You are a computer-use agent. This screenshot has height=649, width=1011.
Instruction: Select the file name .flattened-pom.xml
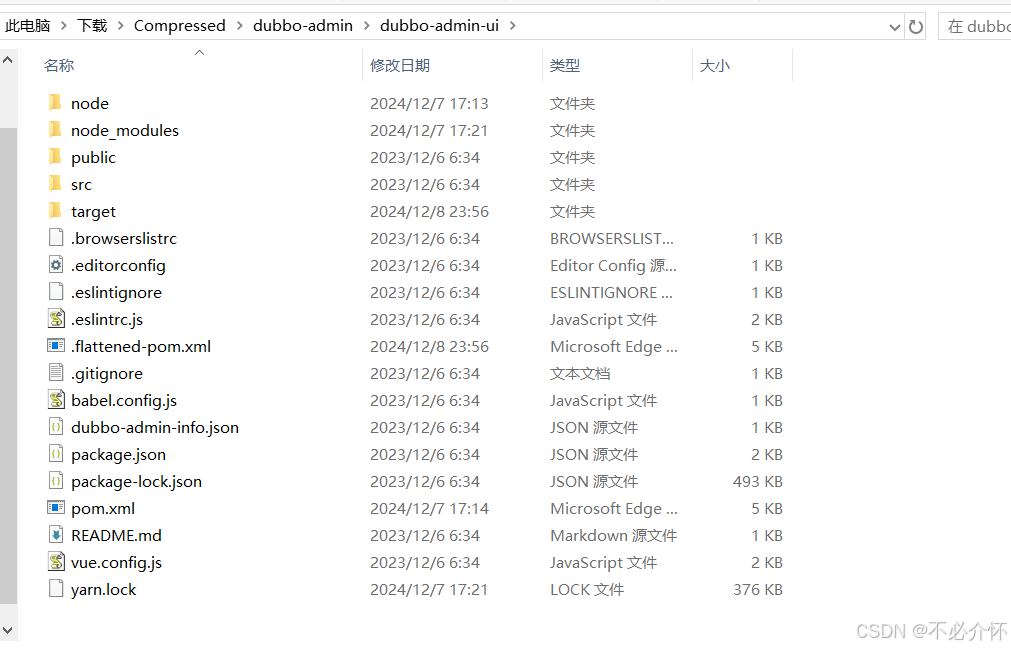click(x=141, y=347)
